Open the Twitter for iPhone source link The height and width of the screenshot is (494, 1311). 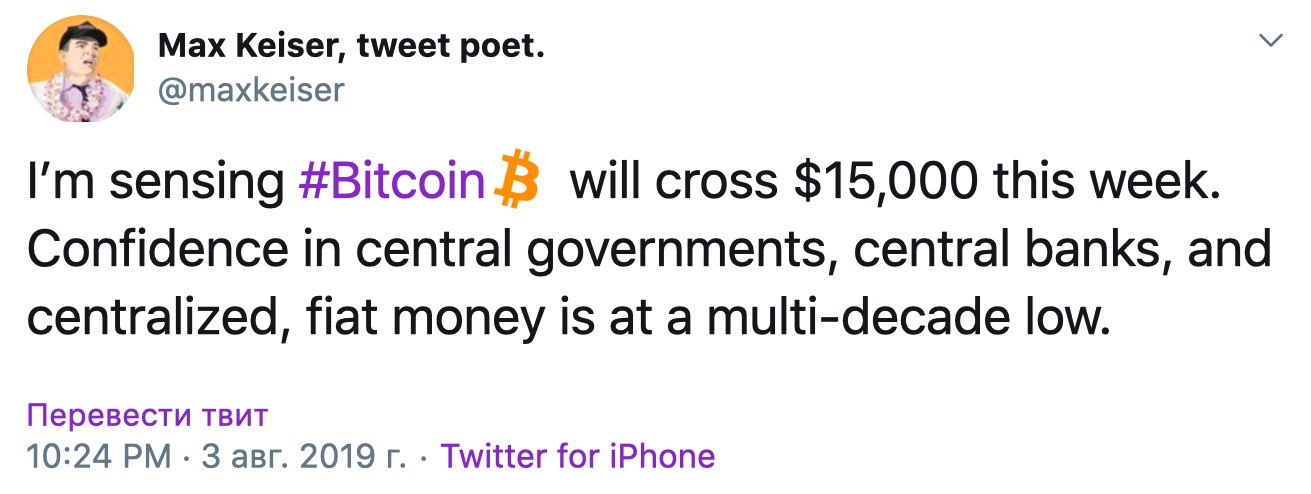[x=578, y=456]
